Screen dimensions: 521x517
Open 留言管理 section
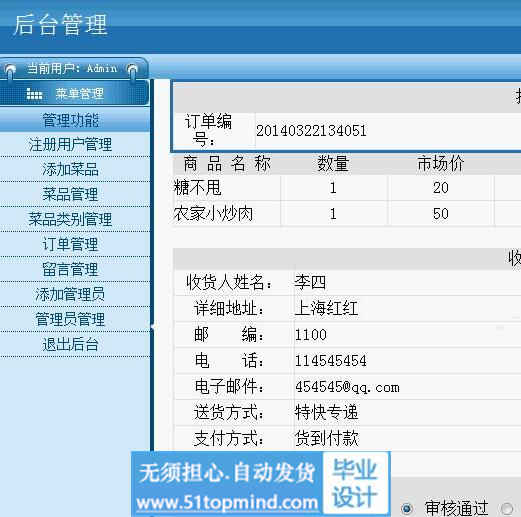pyautogui.click(x=70, y=269)
